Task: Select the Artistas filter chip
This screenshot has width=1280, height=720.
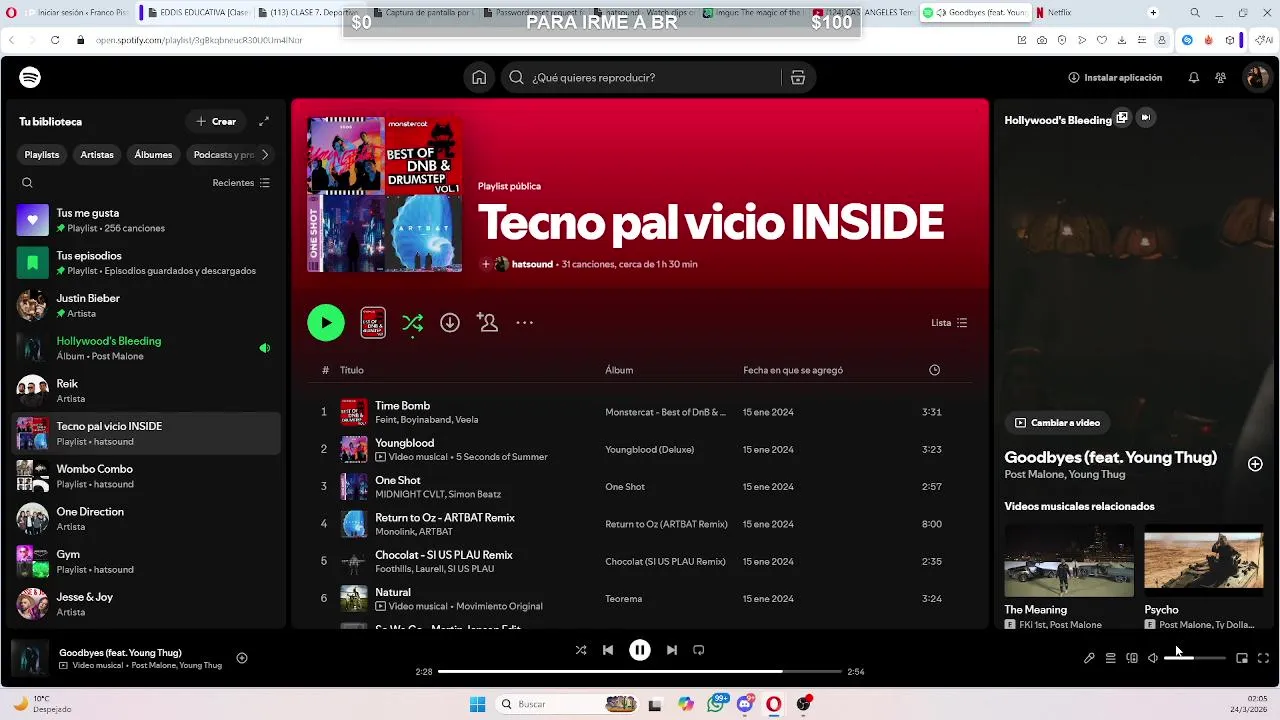Action: click(97, 155)
